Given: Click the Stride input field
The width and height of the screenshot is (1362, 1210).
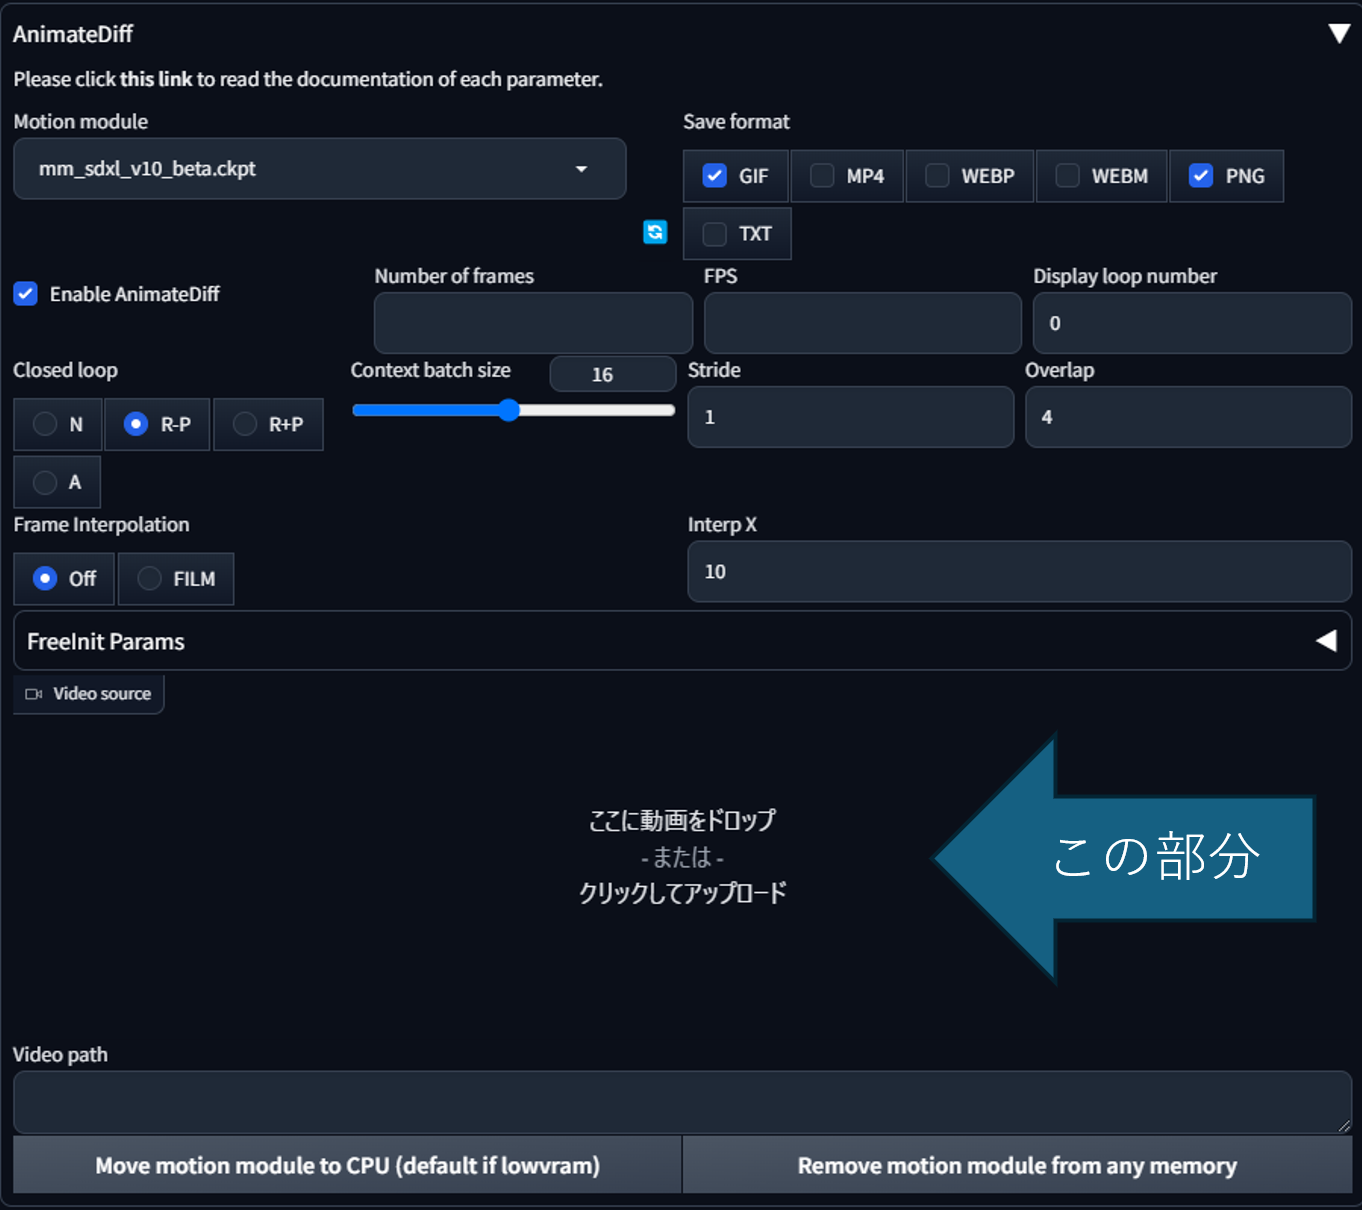Looking at the screenshot, I should [850, 417].
